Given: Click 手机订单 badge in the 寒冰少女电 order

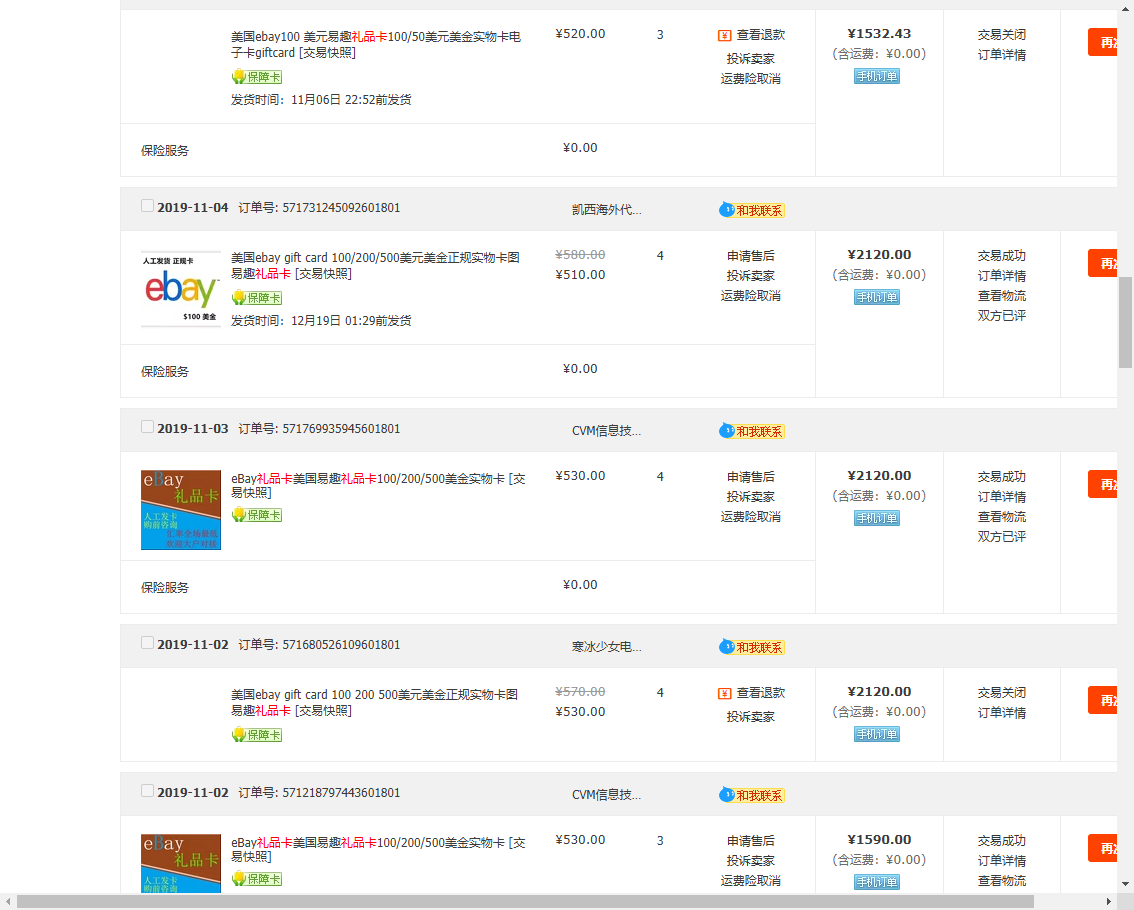Looking at the screenshot, I should pyautogui.click(x=877, y=734).
